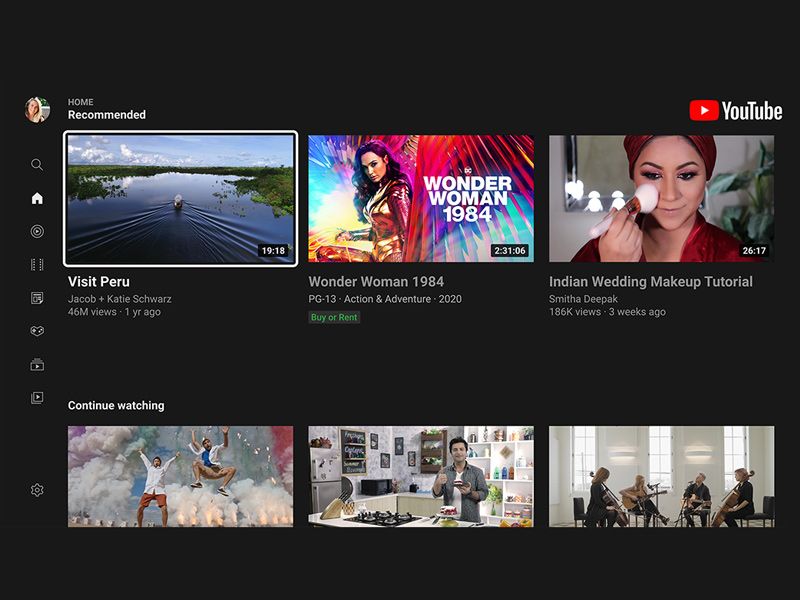Go to Home in the sidebar

(x=37, y=198)
